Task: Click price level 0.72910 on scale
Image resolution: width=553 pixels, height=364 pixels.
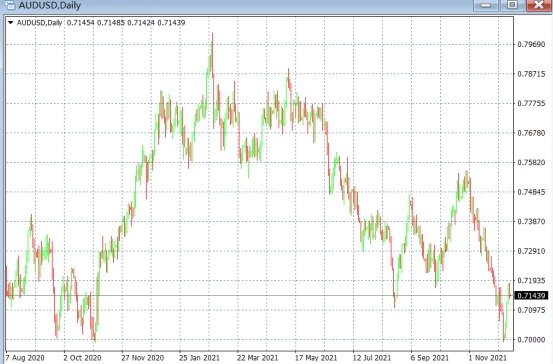Action: [531, 251]
